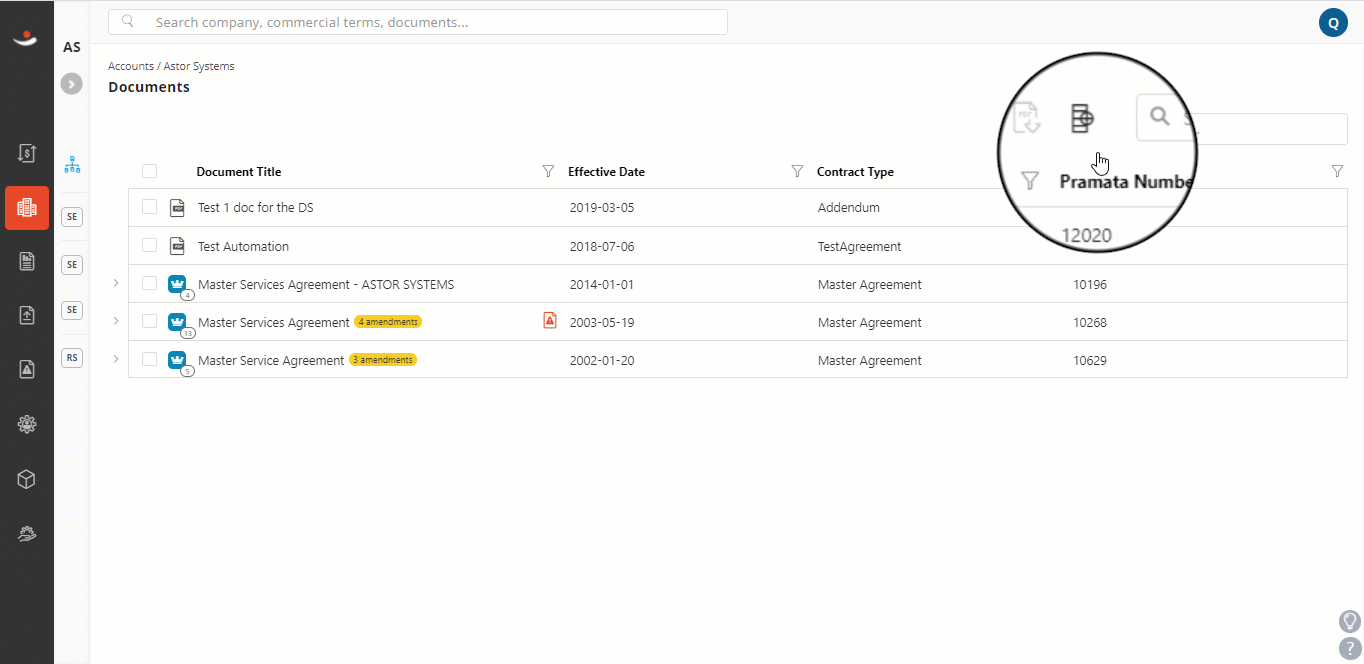Open the cube sidebar icon
Viewport: 1364px width, 664px height.
coord(27,479)
